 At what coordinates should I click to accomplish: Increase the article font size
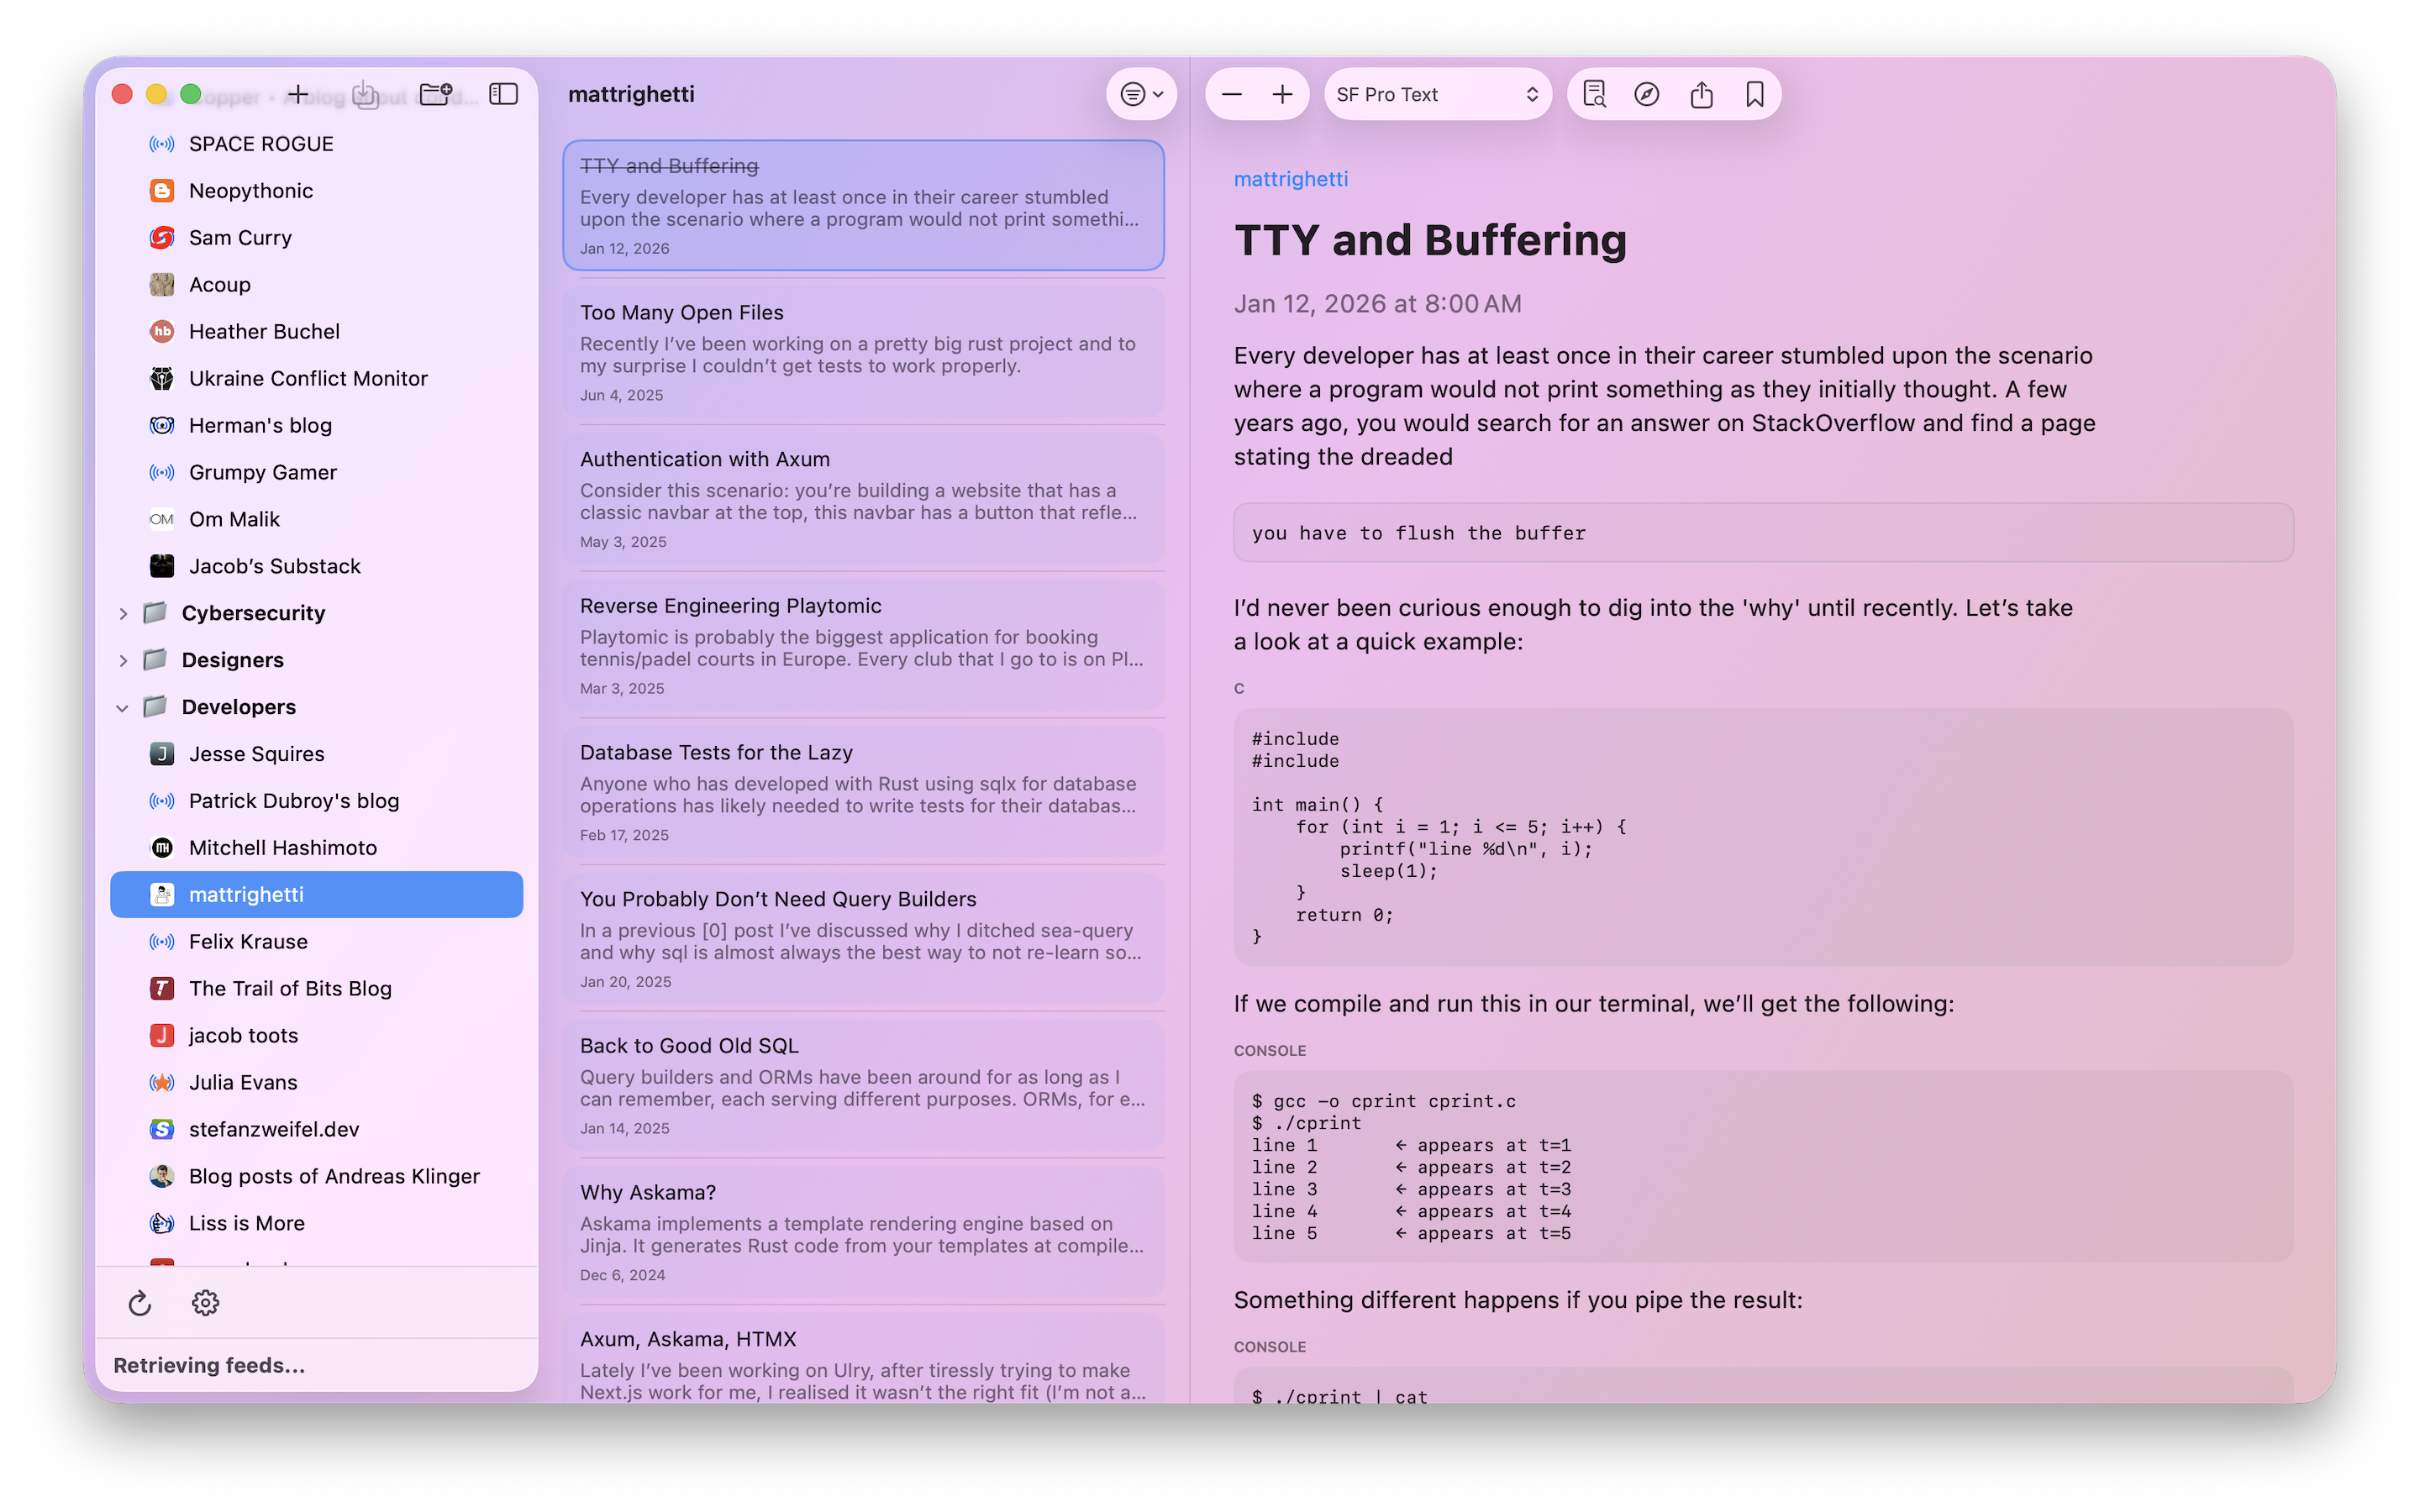(x=1283, y=93)
